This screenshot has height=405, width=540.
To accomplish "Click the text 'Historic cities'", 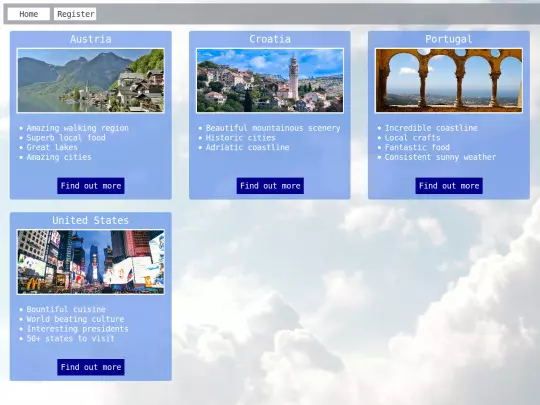I will [241, 138].
